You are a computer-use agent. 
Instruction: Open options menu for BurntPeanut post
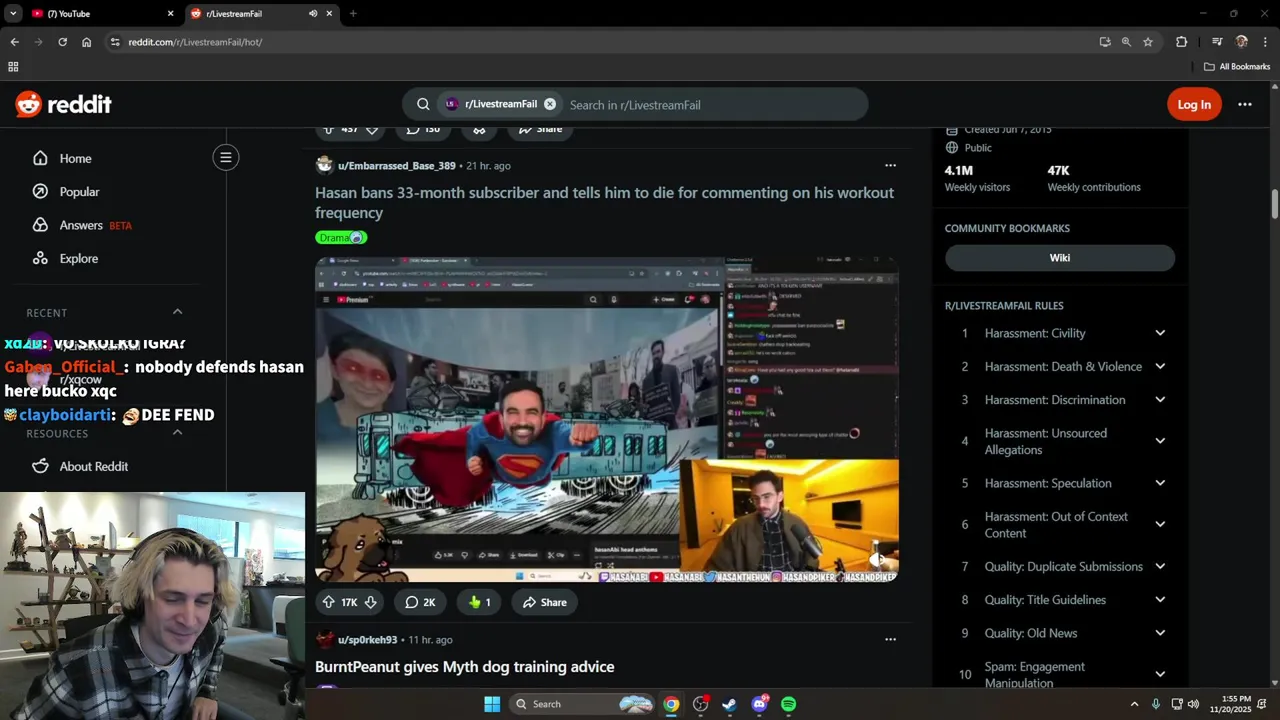click(890, 639)
